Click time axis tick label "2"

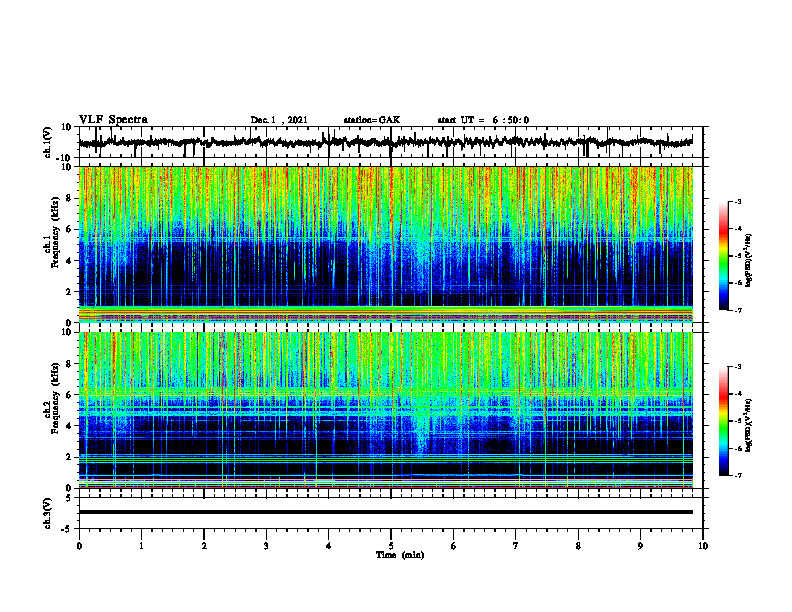204,546
